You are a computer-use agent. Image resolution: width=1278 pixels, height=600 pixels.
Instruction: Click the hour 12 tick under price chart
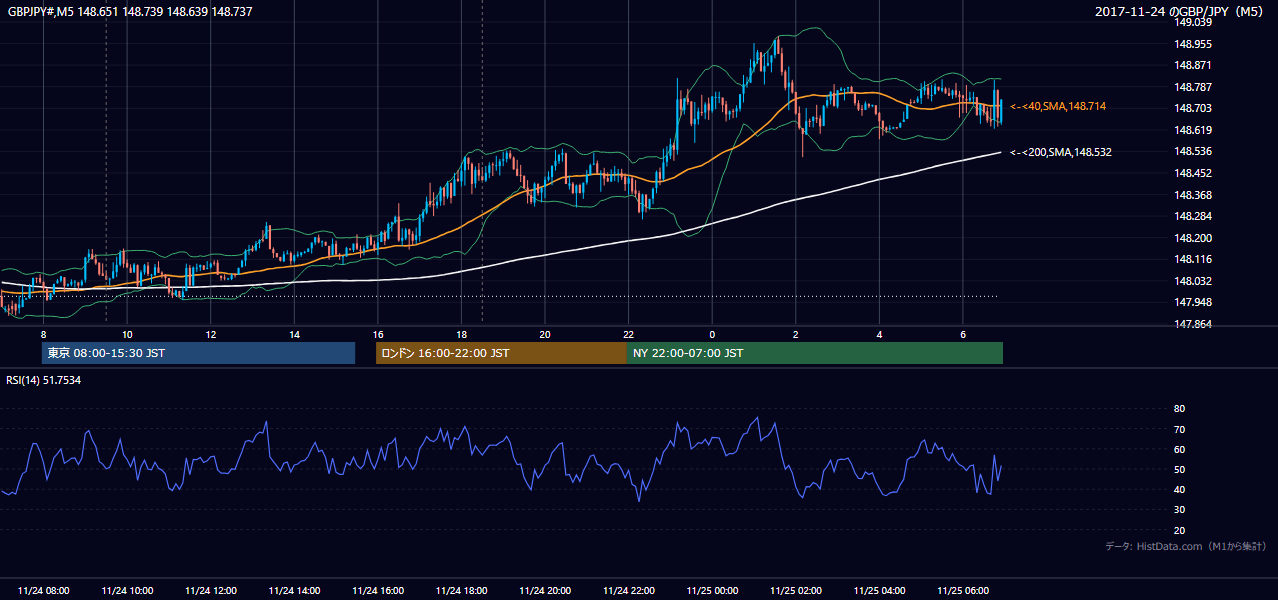tap(210, 334)
